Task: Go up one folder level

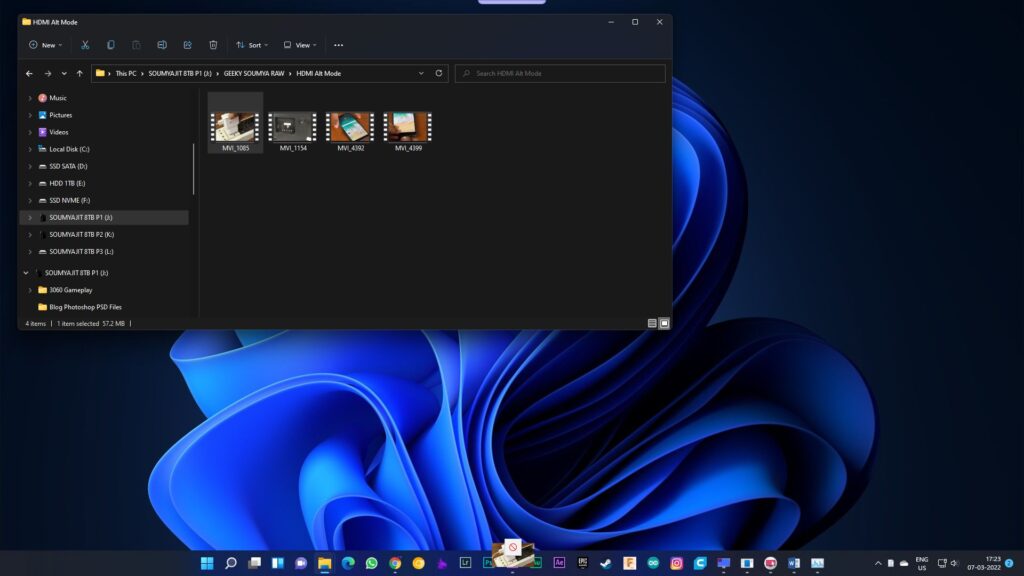Action: 80,74
